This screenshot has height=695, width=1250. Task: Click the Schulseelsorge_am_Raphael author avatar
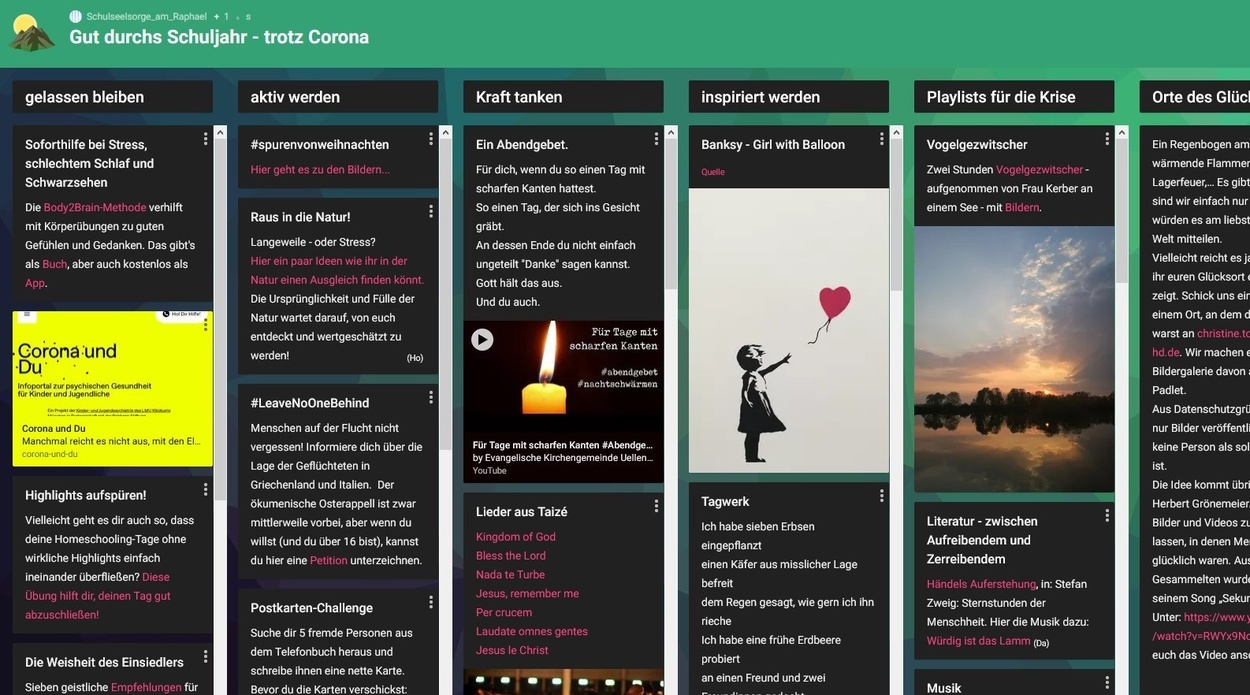tap(75, 16)
